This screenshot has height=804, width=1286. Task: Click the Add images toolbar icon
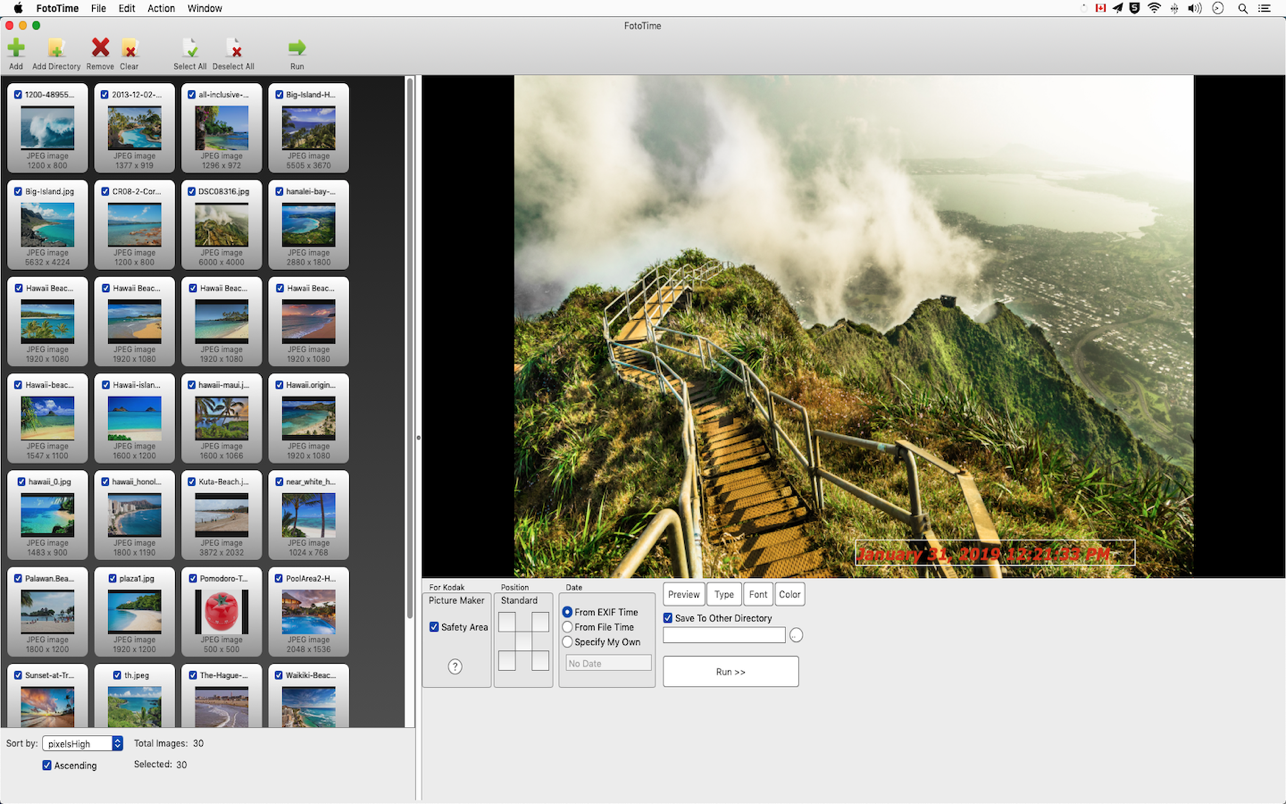pos(16,48)
